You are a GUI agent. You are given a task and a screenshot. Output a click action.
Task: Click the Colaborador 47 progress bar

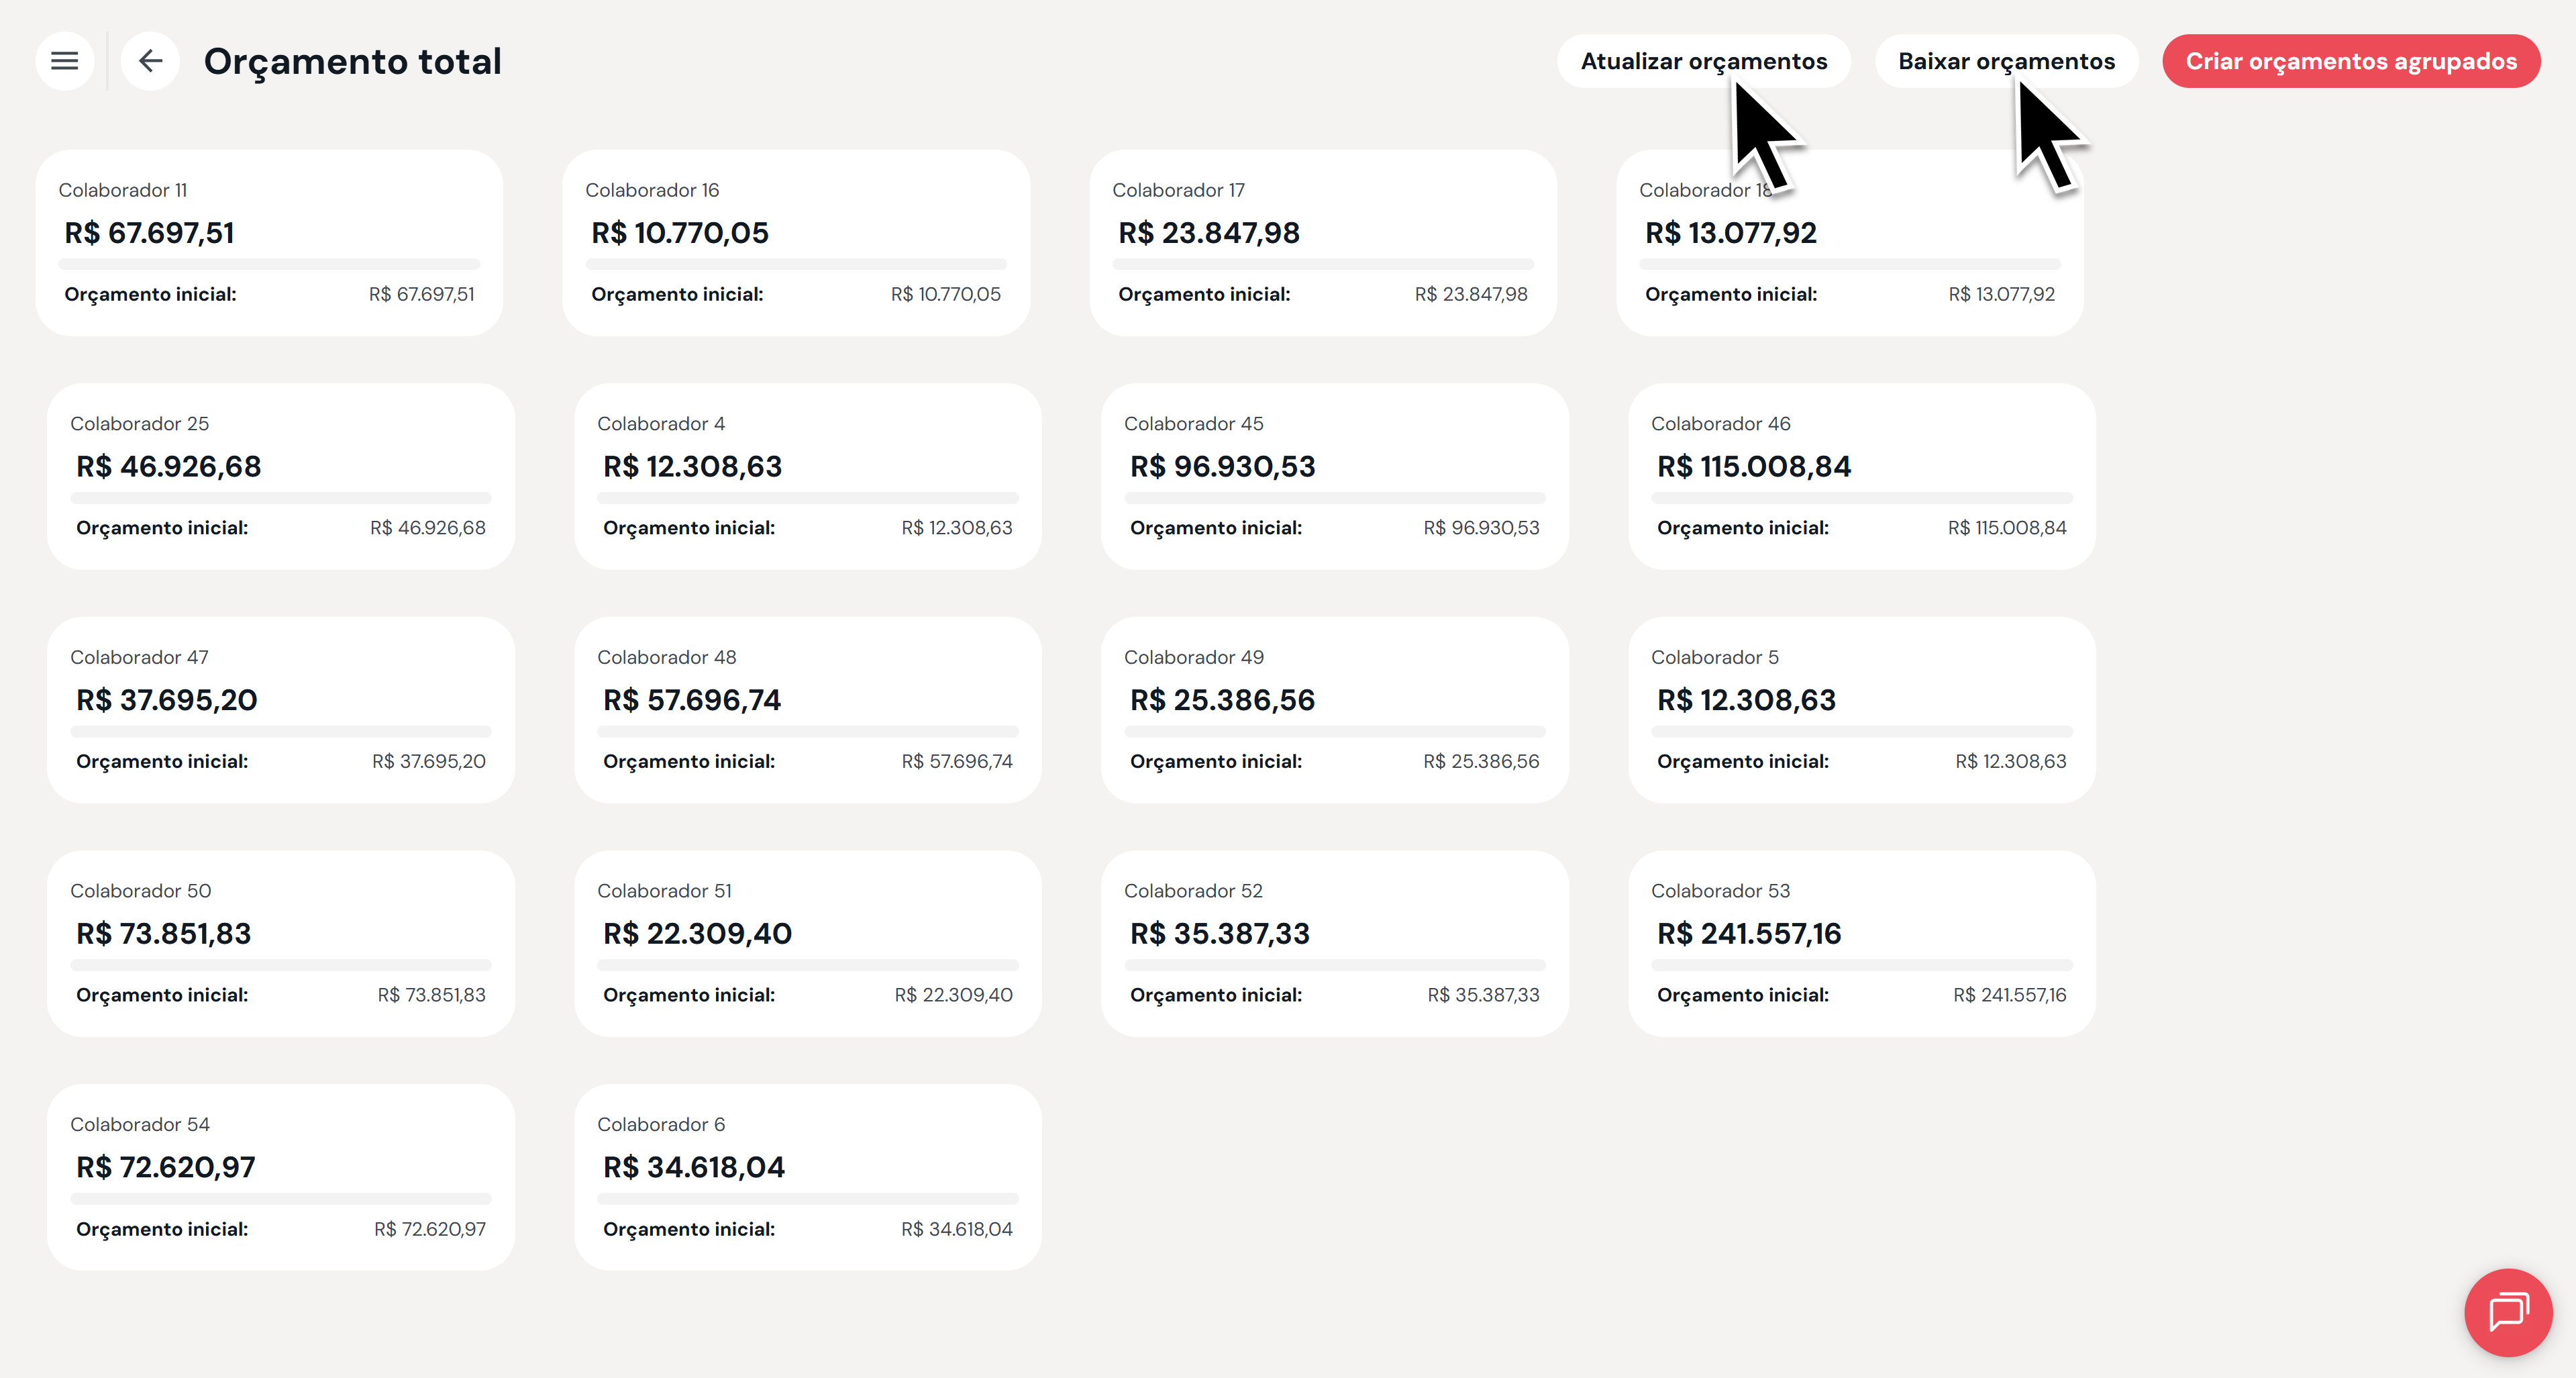[x=281, y=731]
